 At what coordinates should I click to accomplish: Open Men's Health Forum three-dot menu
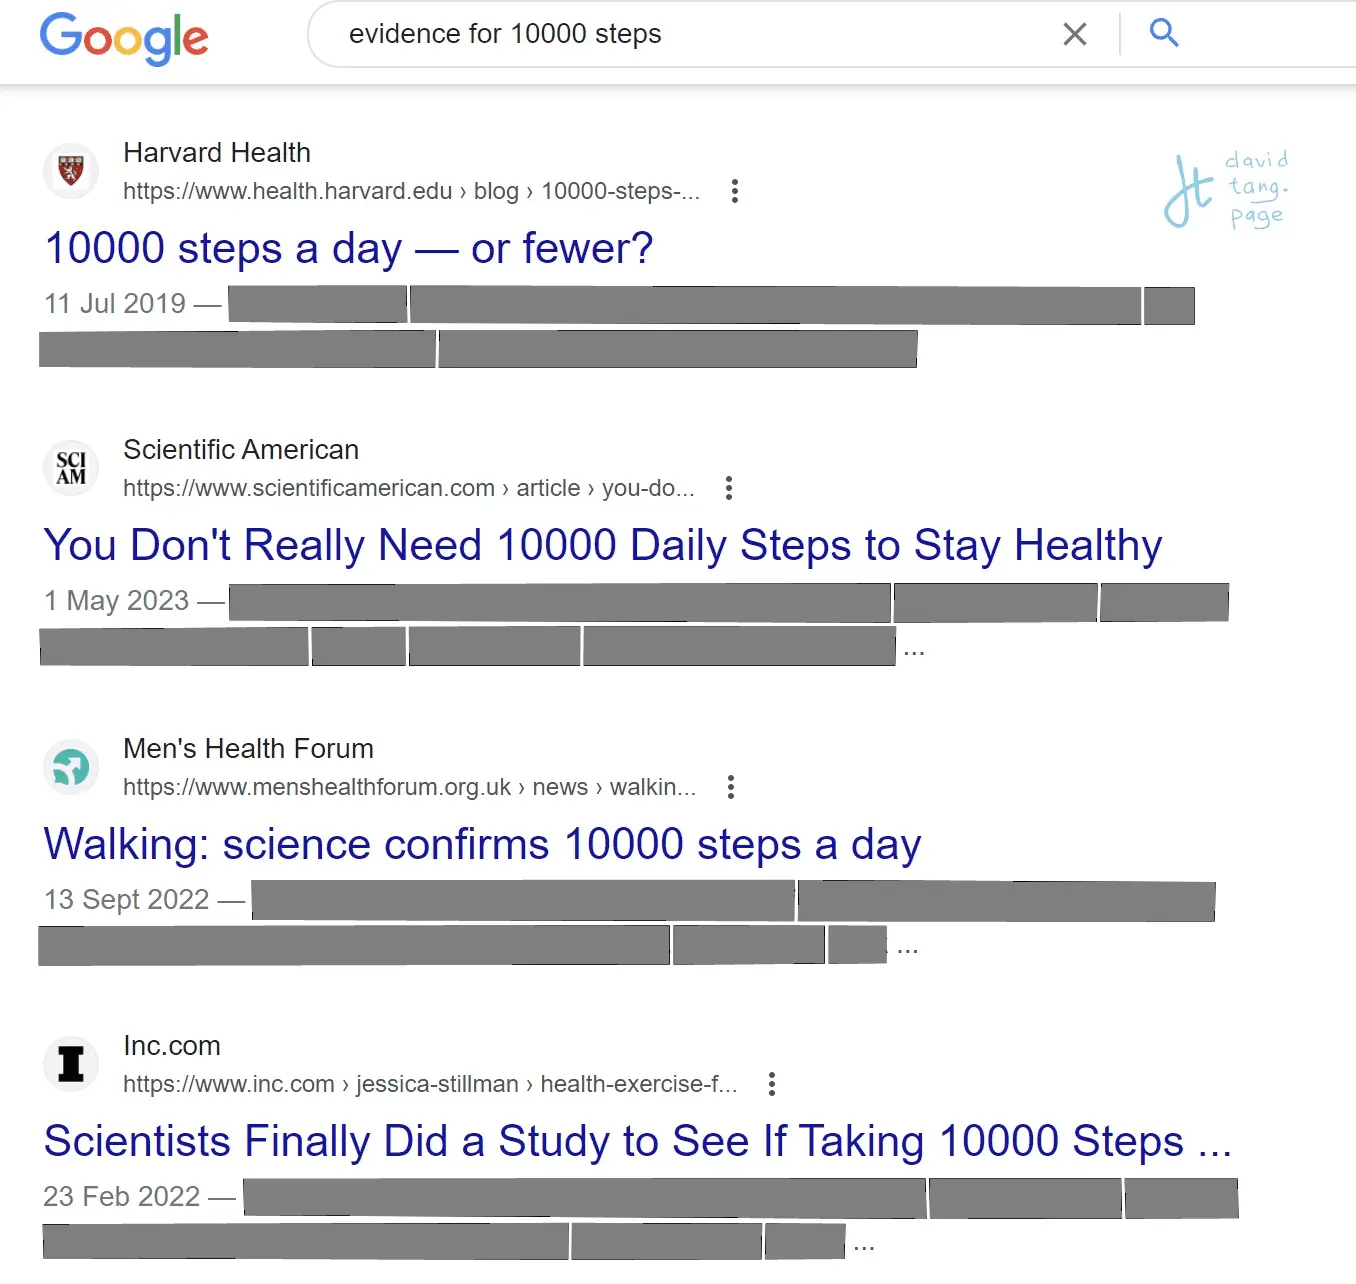pyautogui.click(x=731, y=787)
